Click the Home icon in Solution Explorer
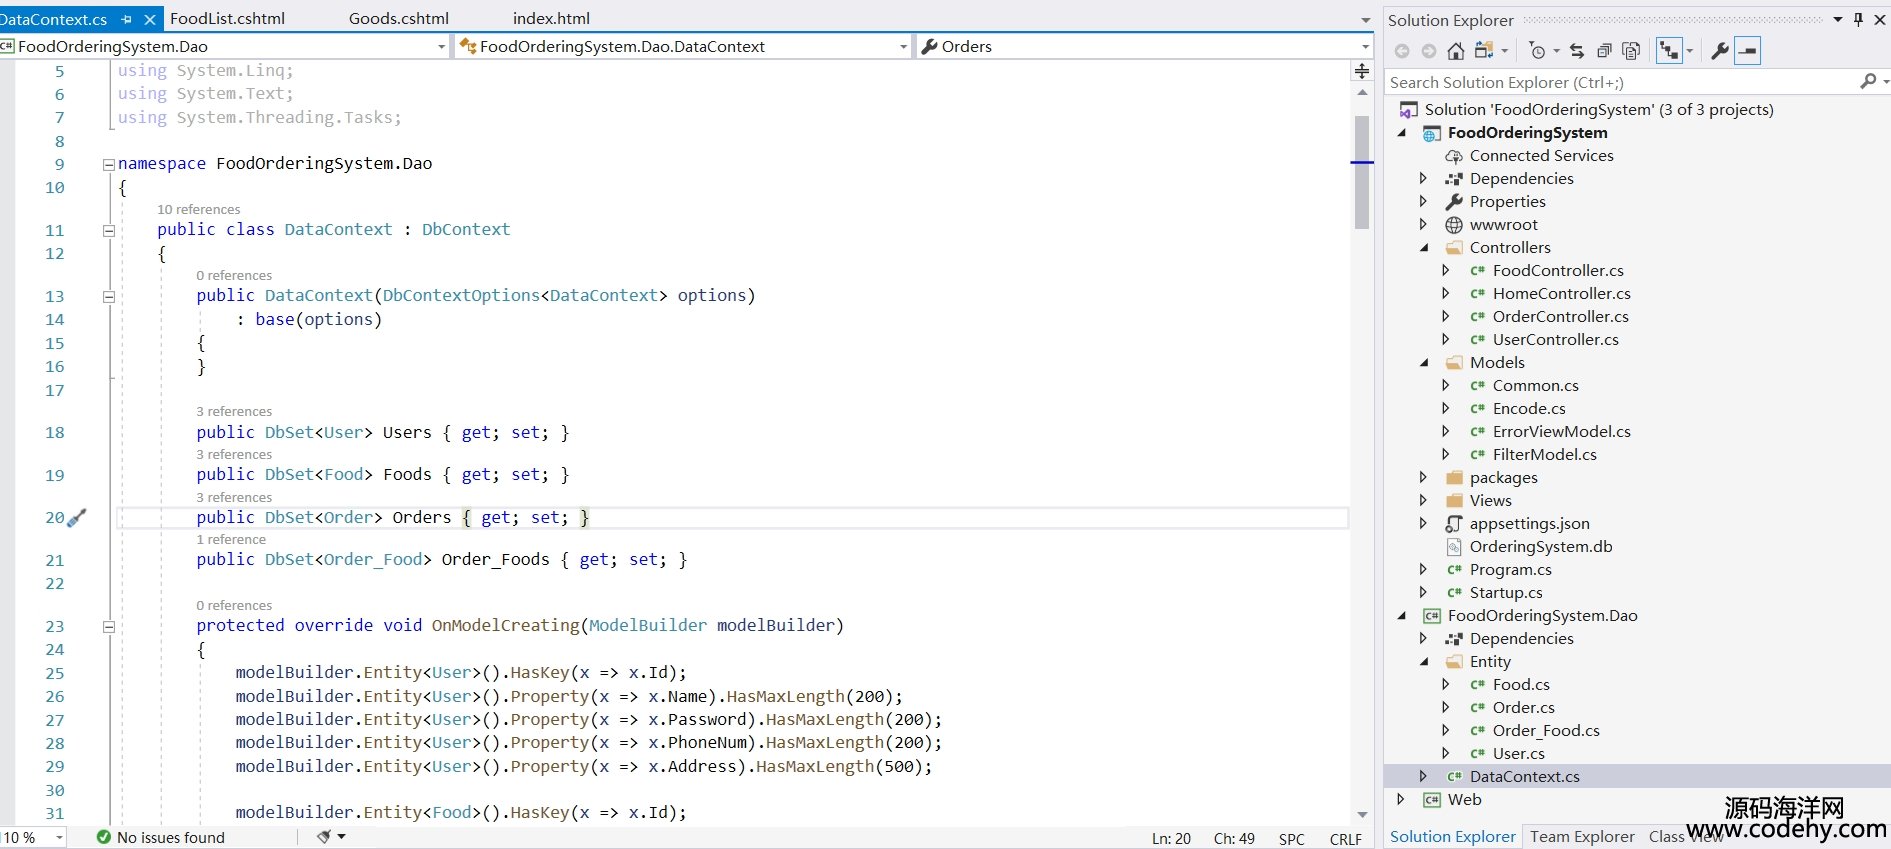1891x849 pixels. coord(1456,51)
